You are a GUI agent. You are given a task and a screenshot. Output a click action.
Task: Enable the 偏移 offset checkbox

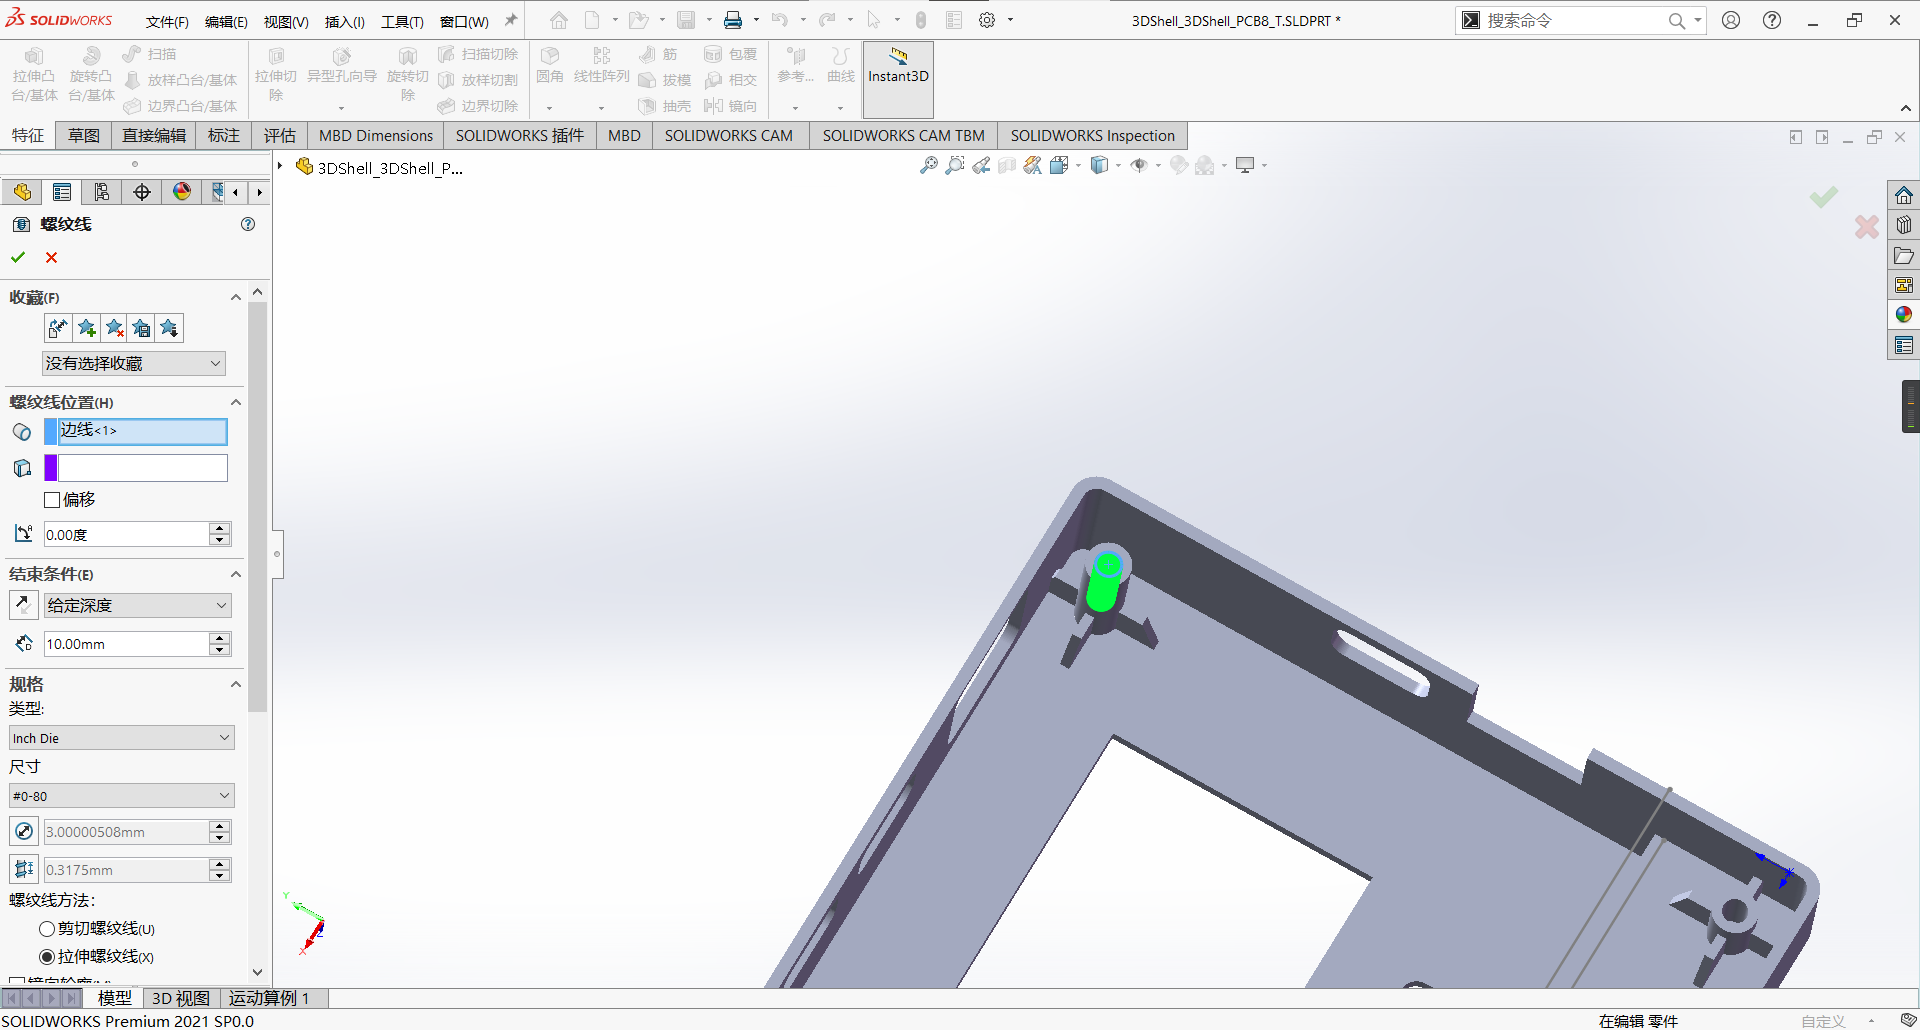(x=53, y=500)
